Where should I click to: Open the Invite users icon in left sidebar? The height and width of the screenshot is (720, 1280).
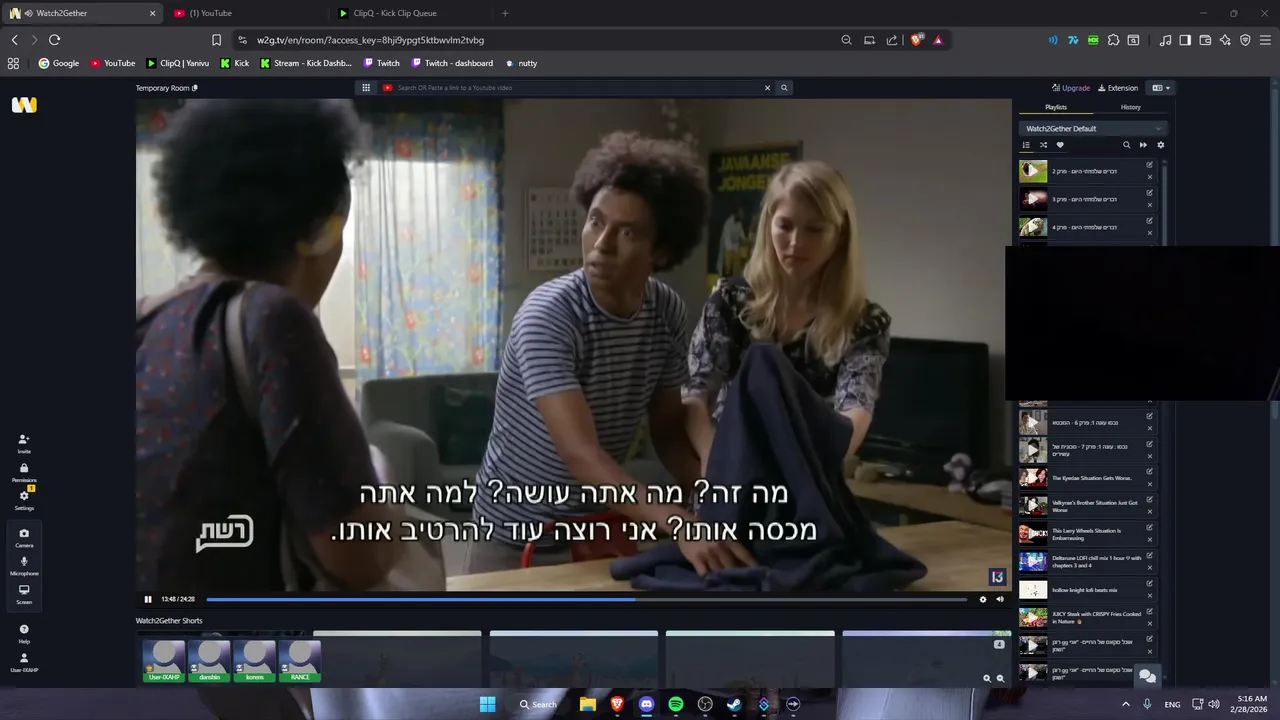tap(24, 440)
